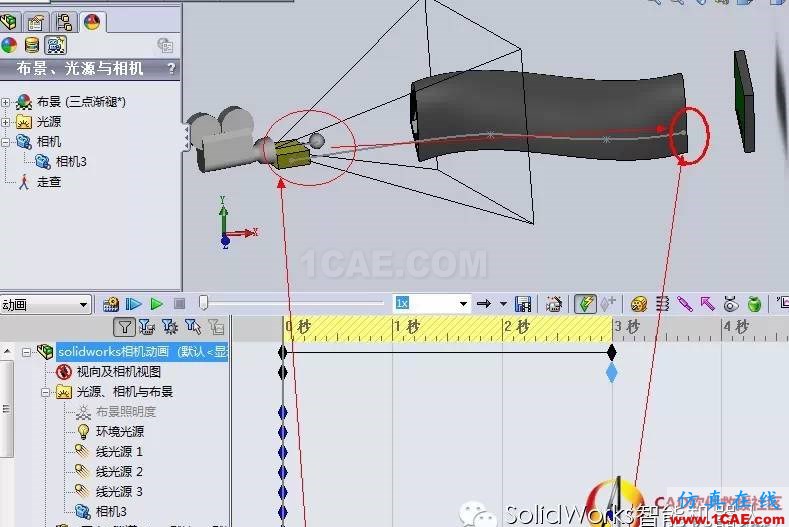Select 相机3 in the motion study tree
789x527 pixels.
(111, 511)
